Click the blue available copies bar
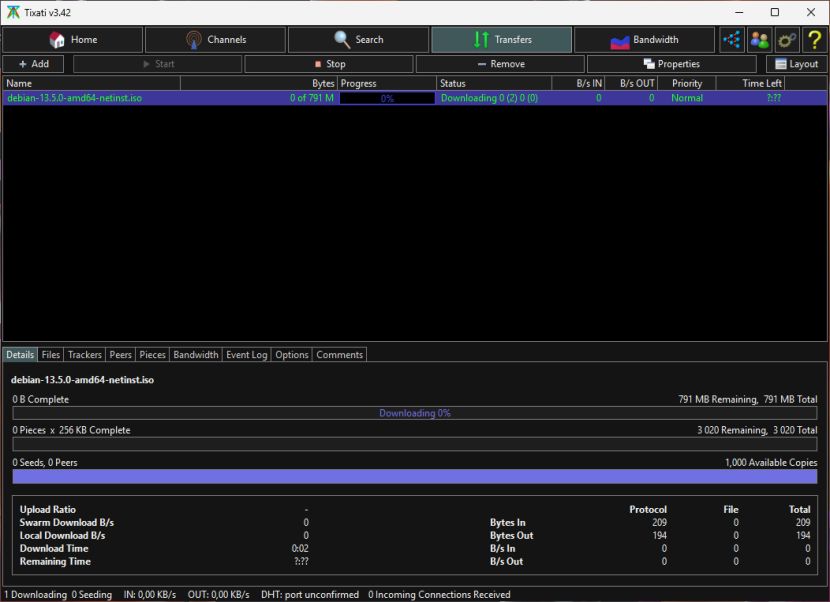The height and width of the screenshot is (602, 830). click(415, 477)
